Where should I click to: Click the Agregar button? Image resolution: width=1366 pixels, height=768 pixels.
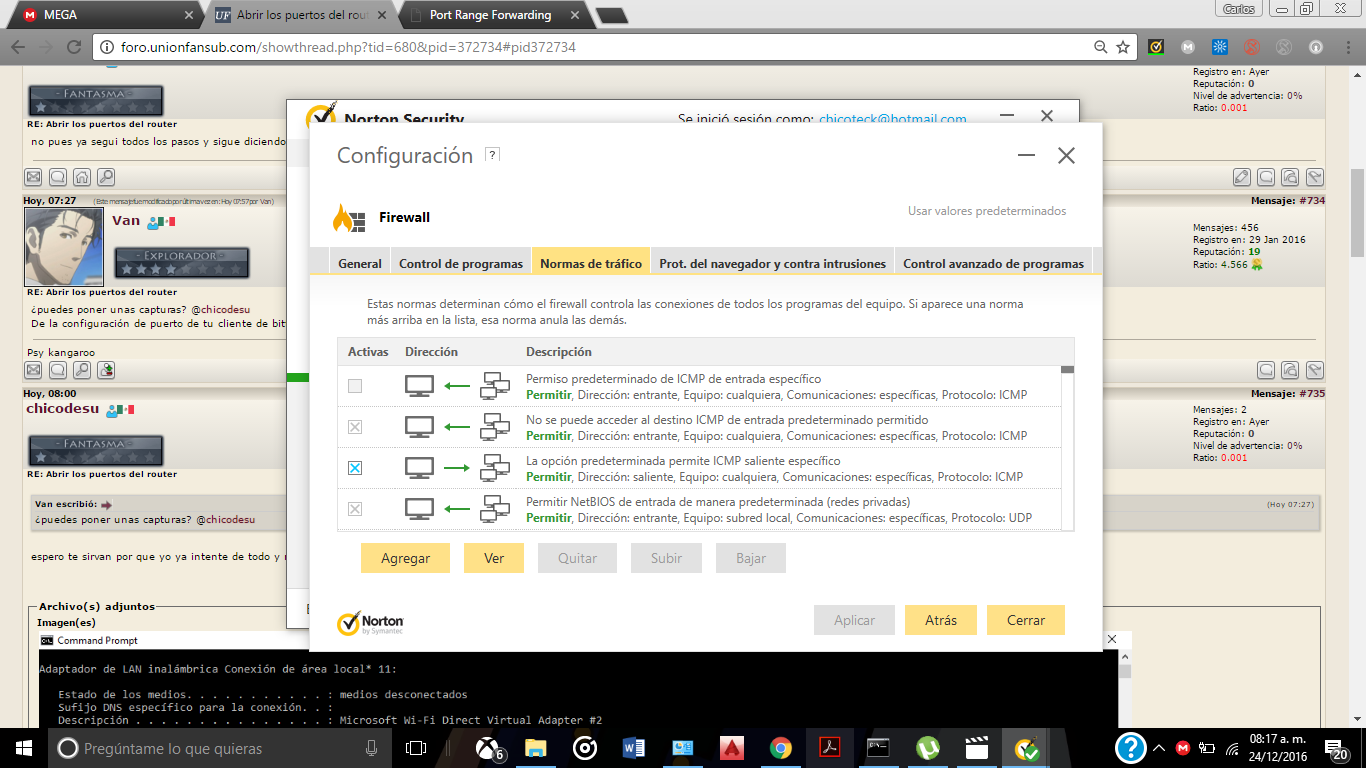tap(405, 558)
